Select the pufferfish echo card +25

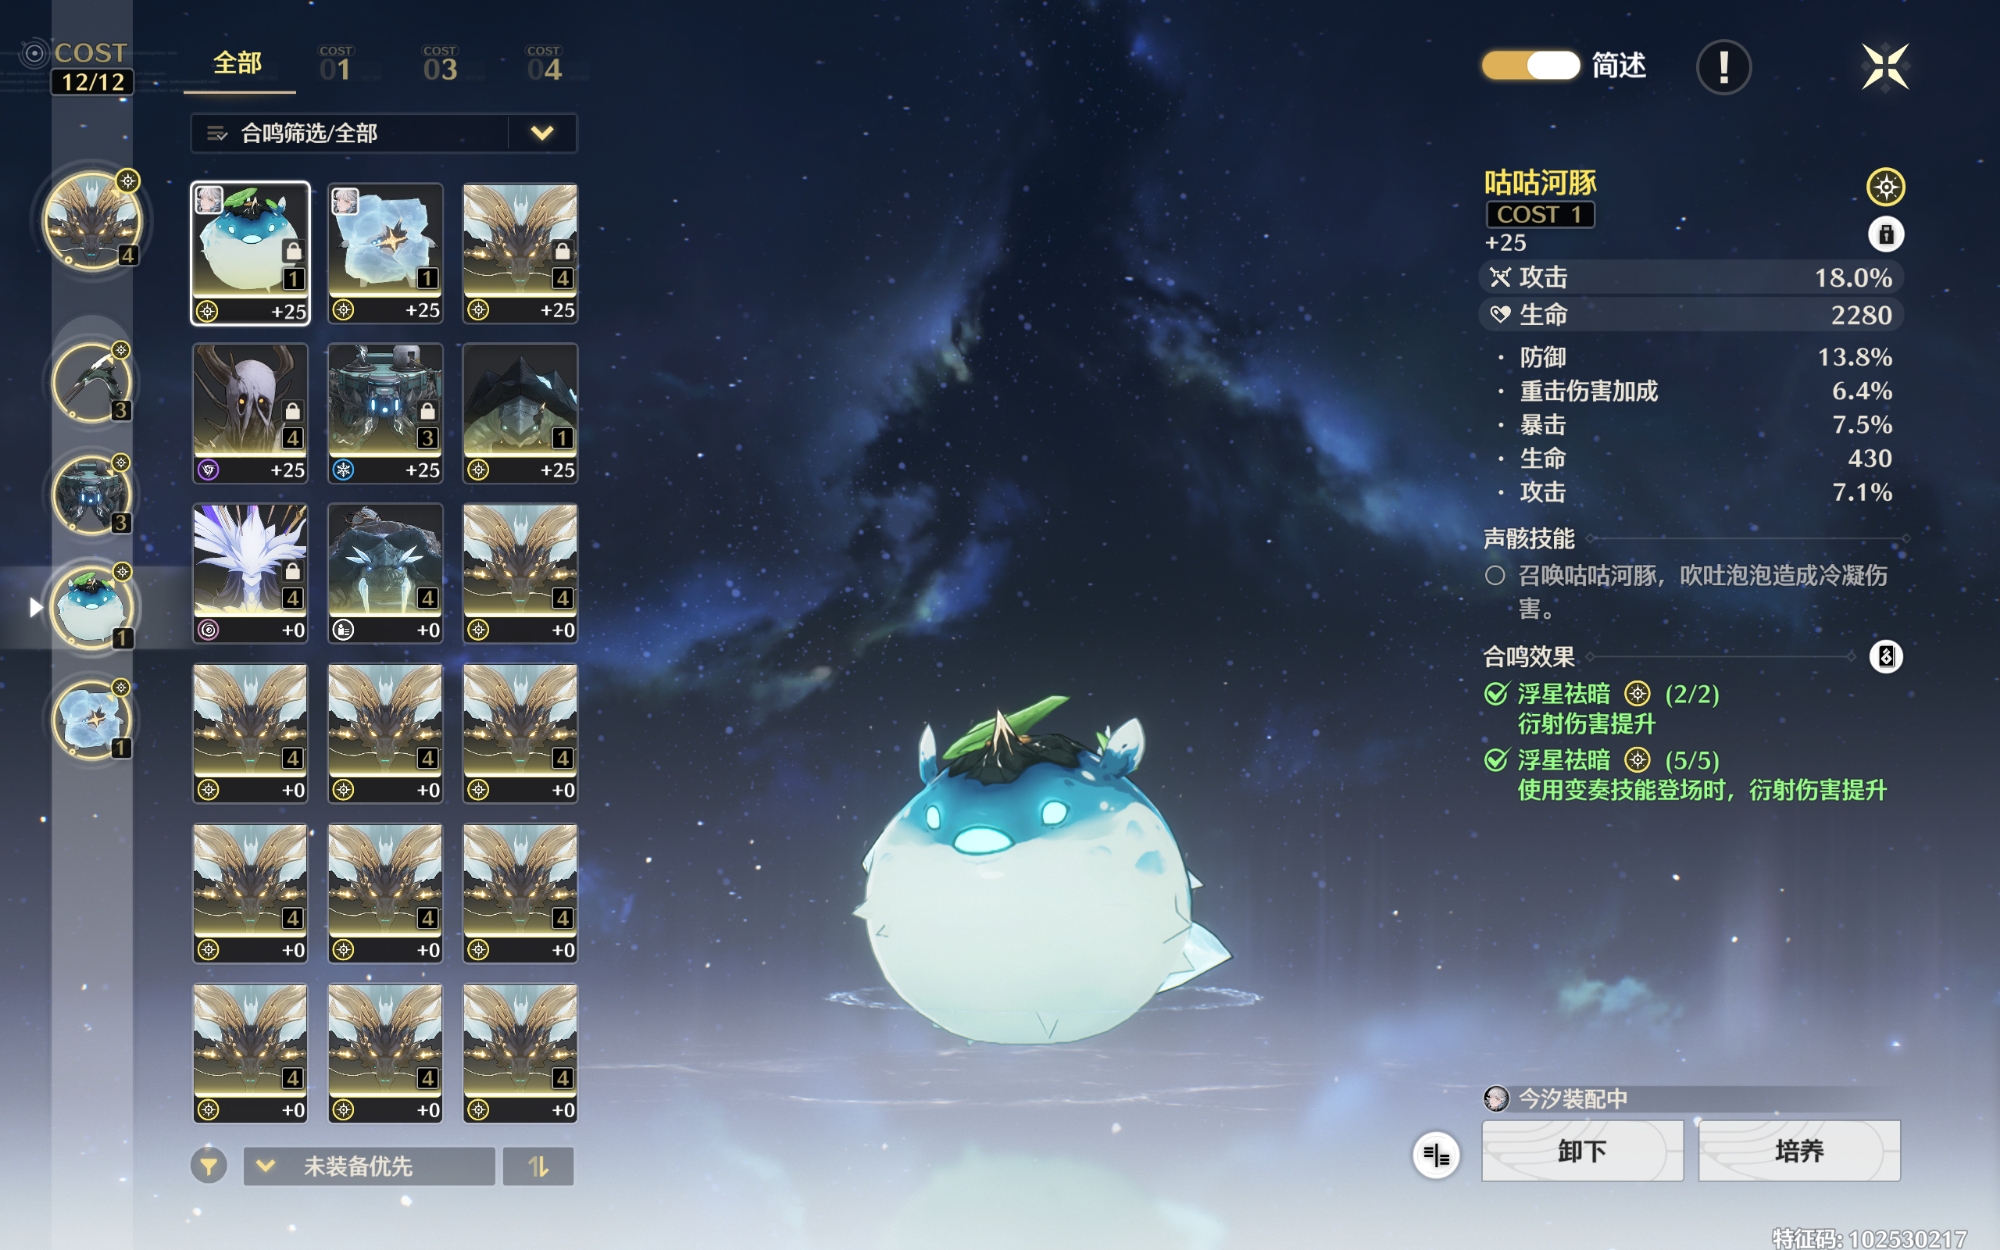(250, 253)
